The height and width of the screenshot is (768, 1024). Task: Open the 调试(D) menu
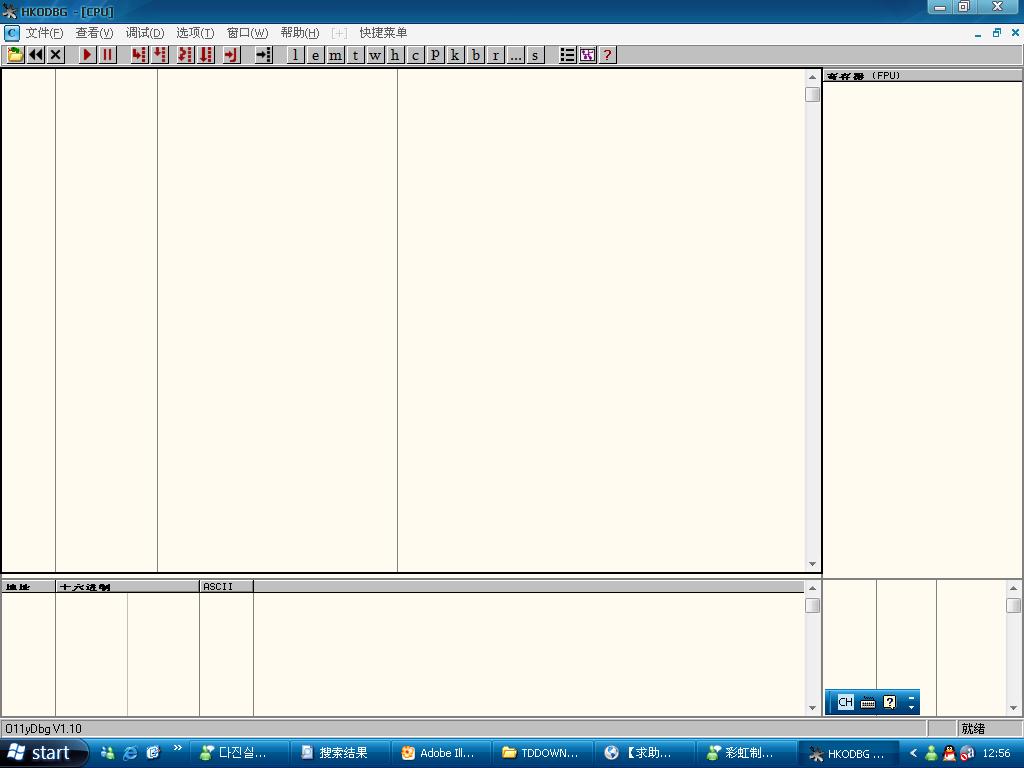click(x=144, y=33)
